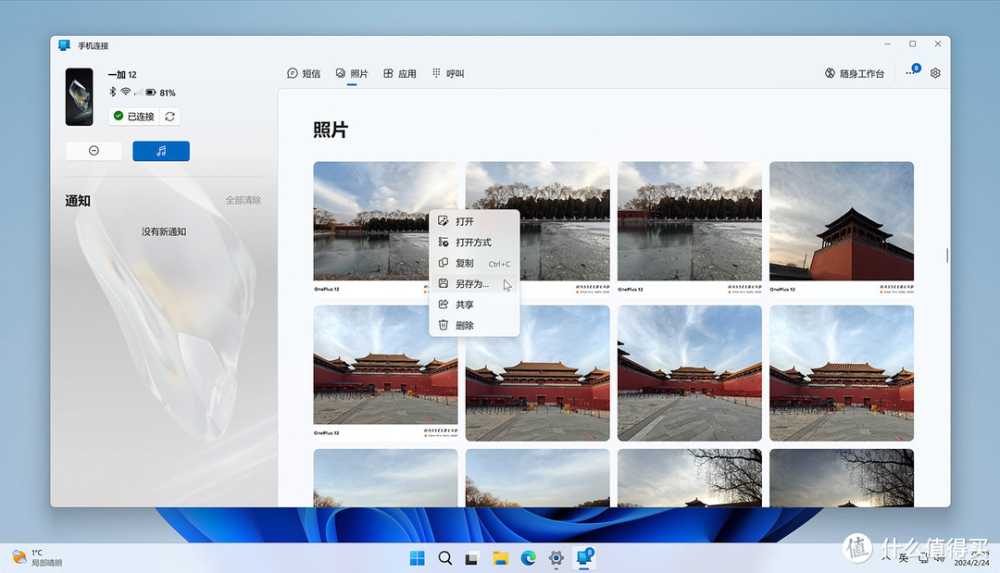Open fourth palace photo in second row
Image resolution: width=1000 pixels, height=573 pixels.
point(841,373)
